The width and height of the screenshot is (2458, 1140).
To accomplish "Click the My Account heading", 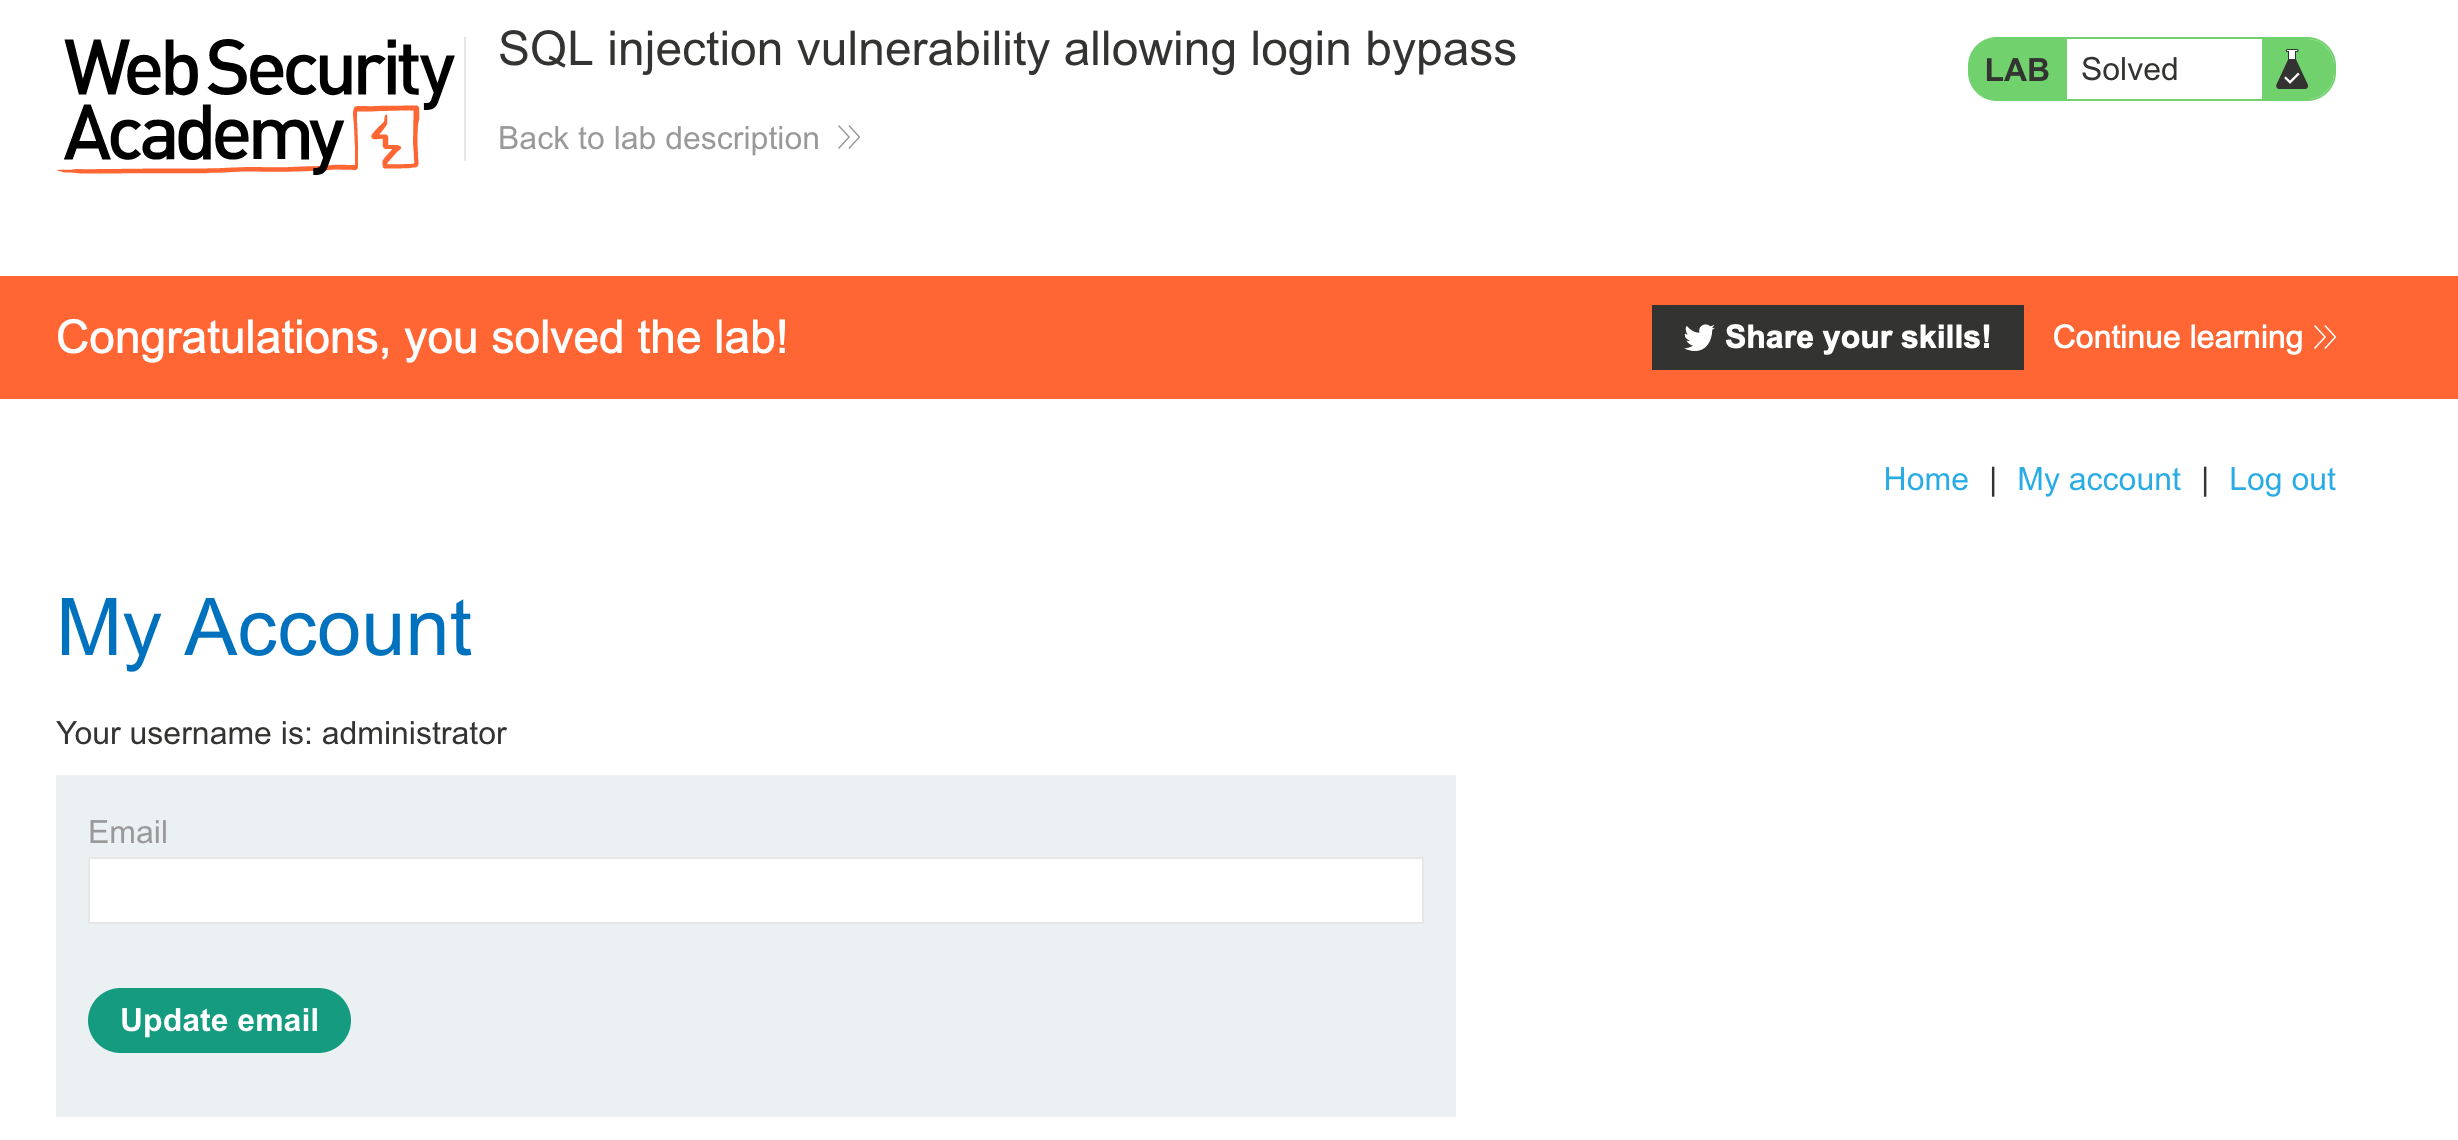I will [264, 628].
